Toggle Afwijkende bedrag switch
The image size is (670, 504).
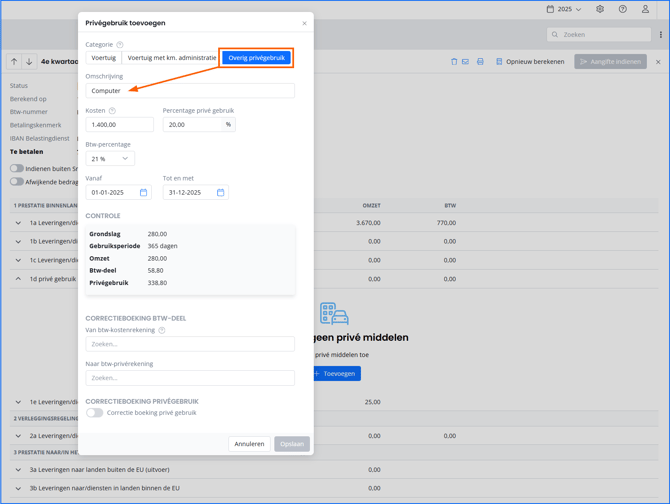coord(17,182)
